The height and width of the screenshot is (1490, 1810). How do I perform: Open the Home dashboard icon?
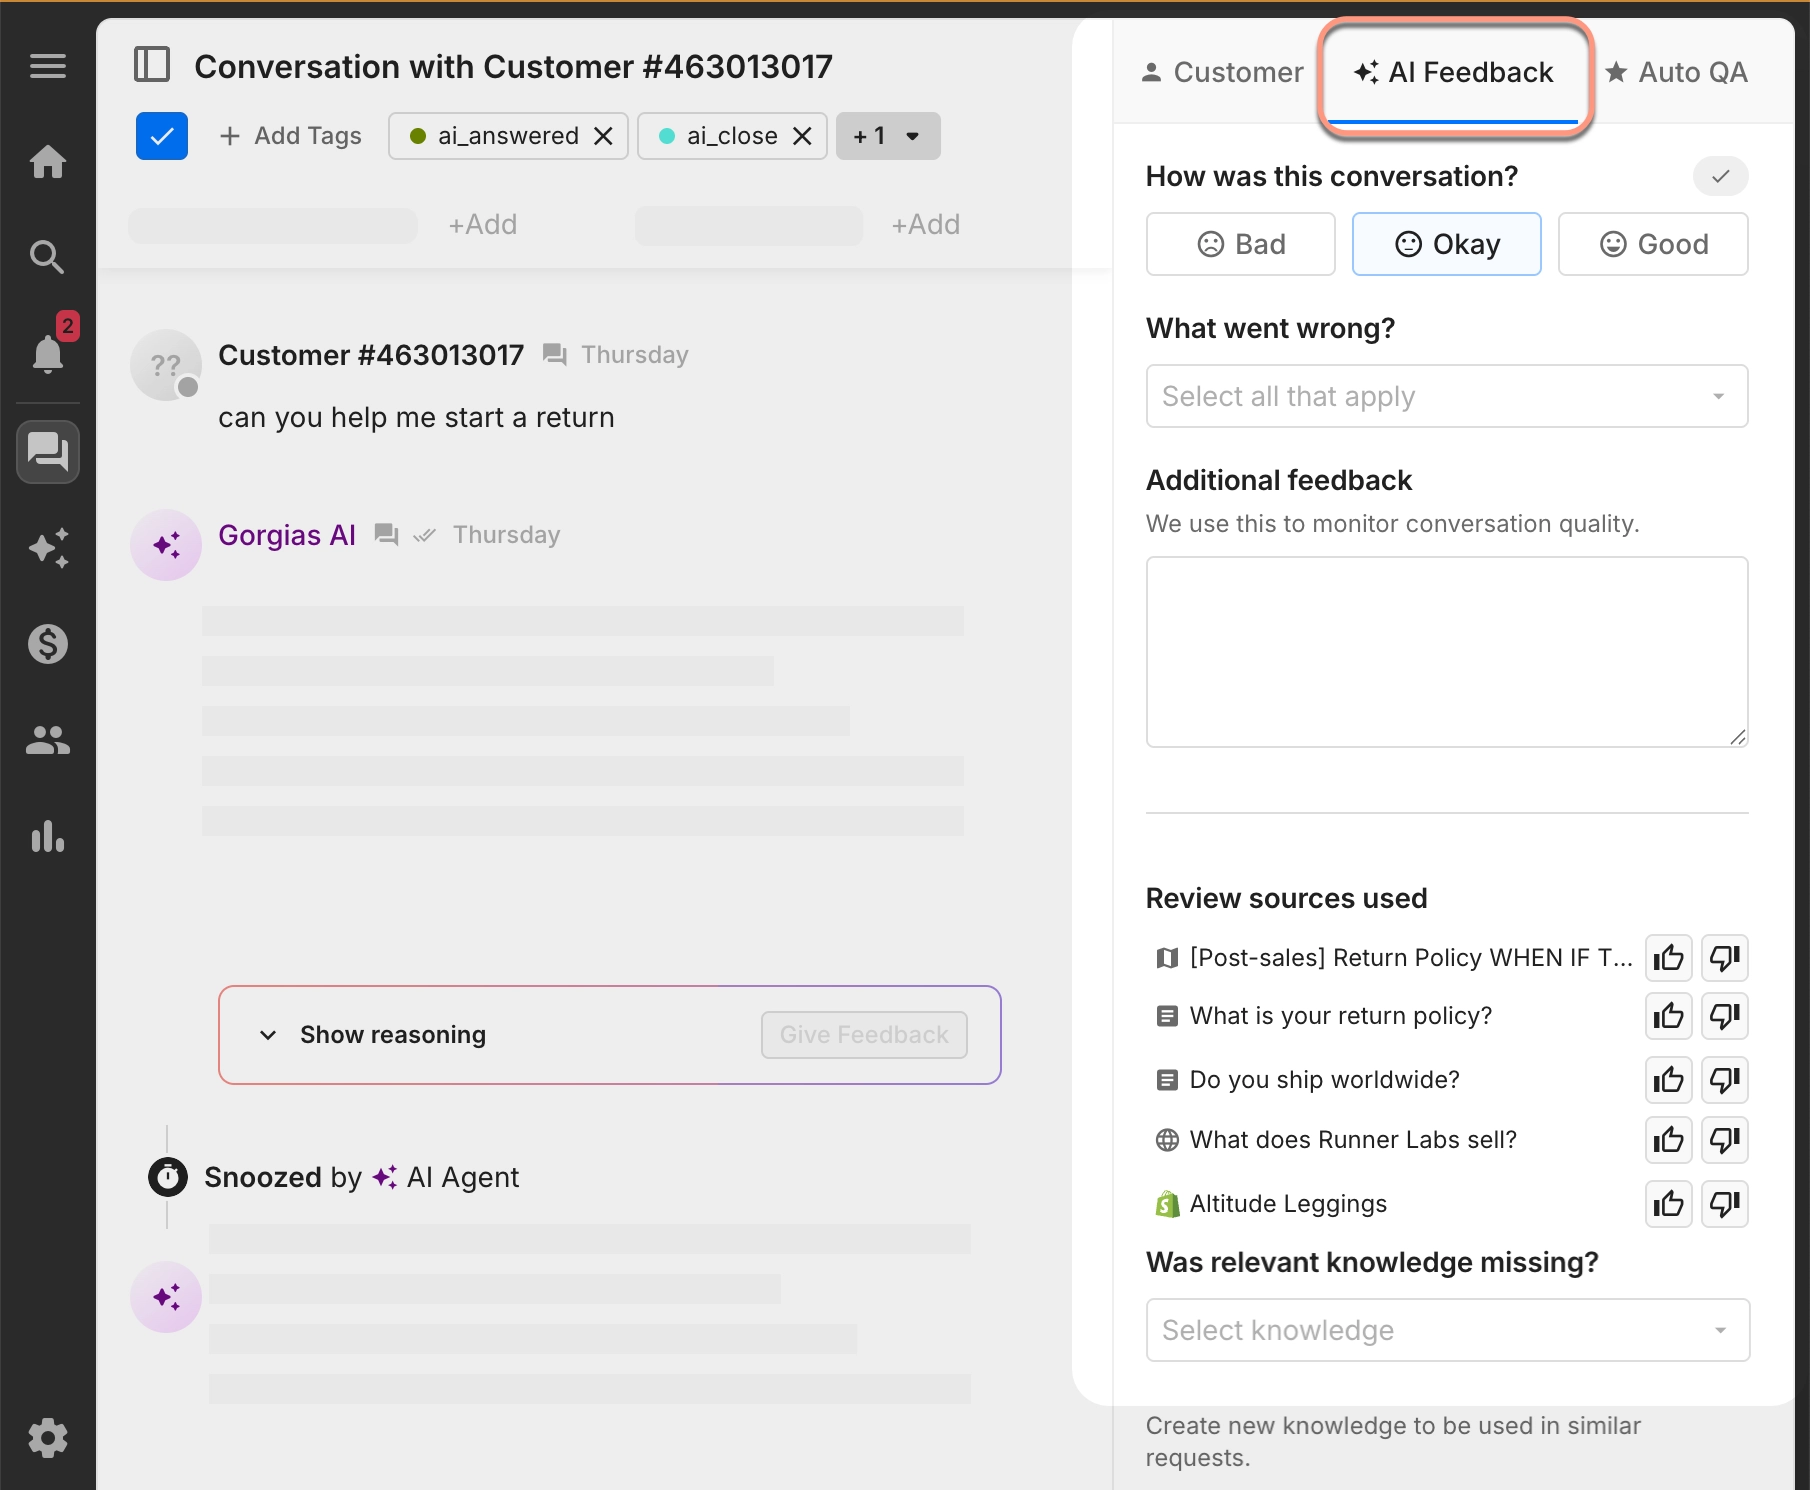[48, 162]
